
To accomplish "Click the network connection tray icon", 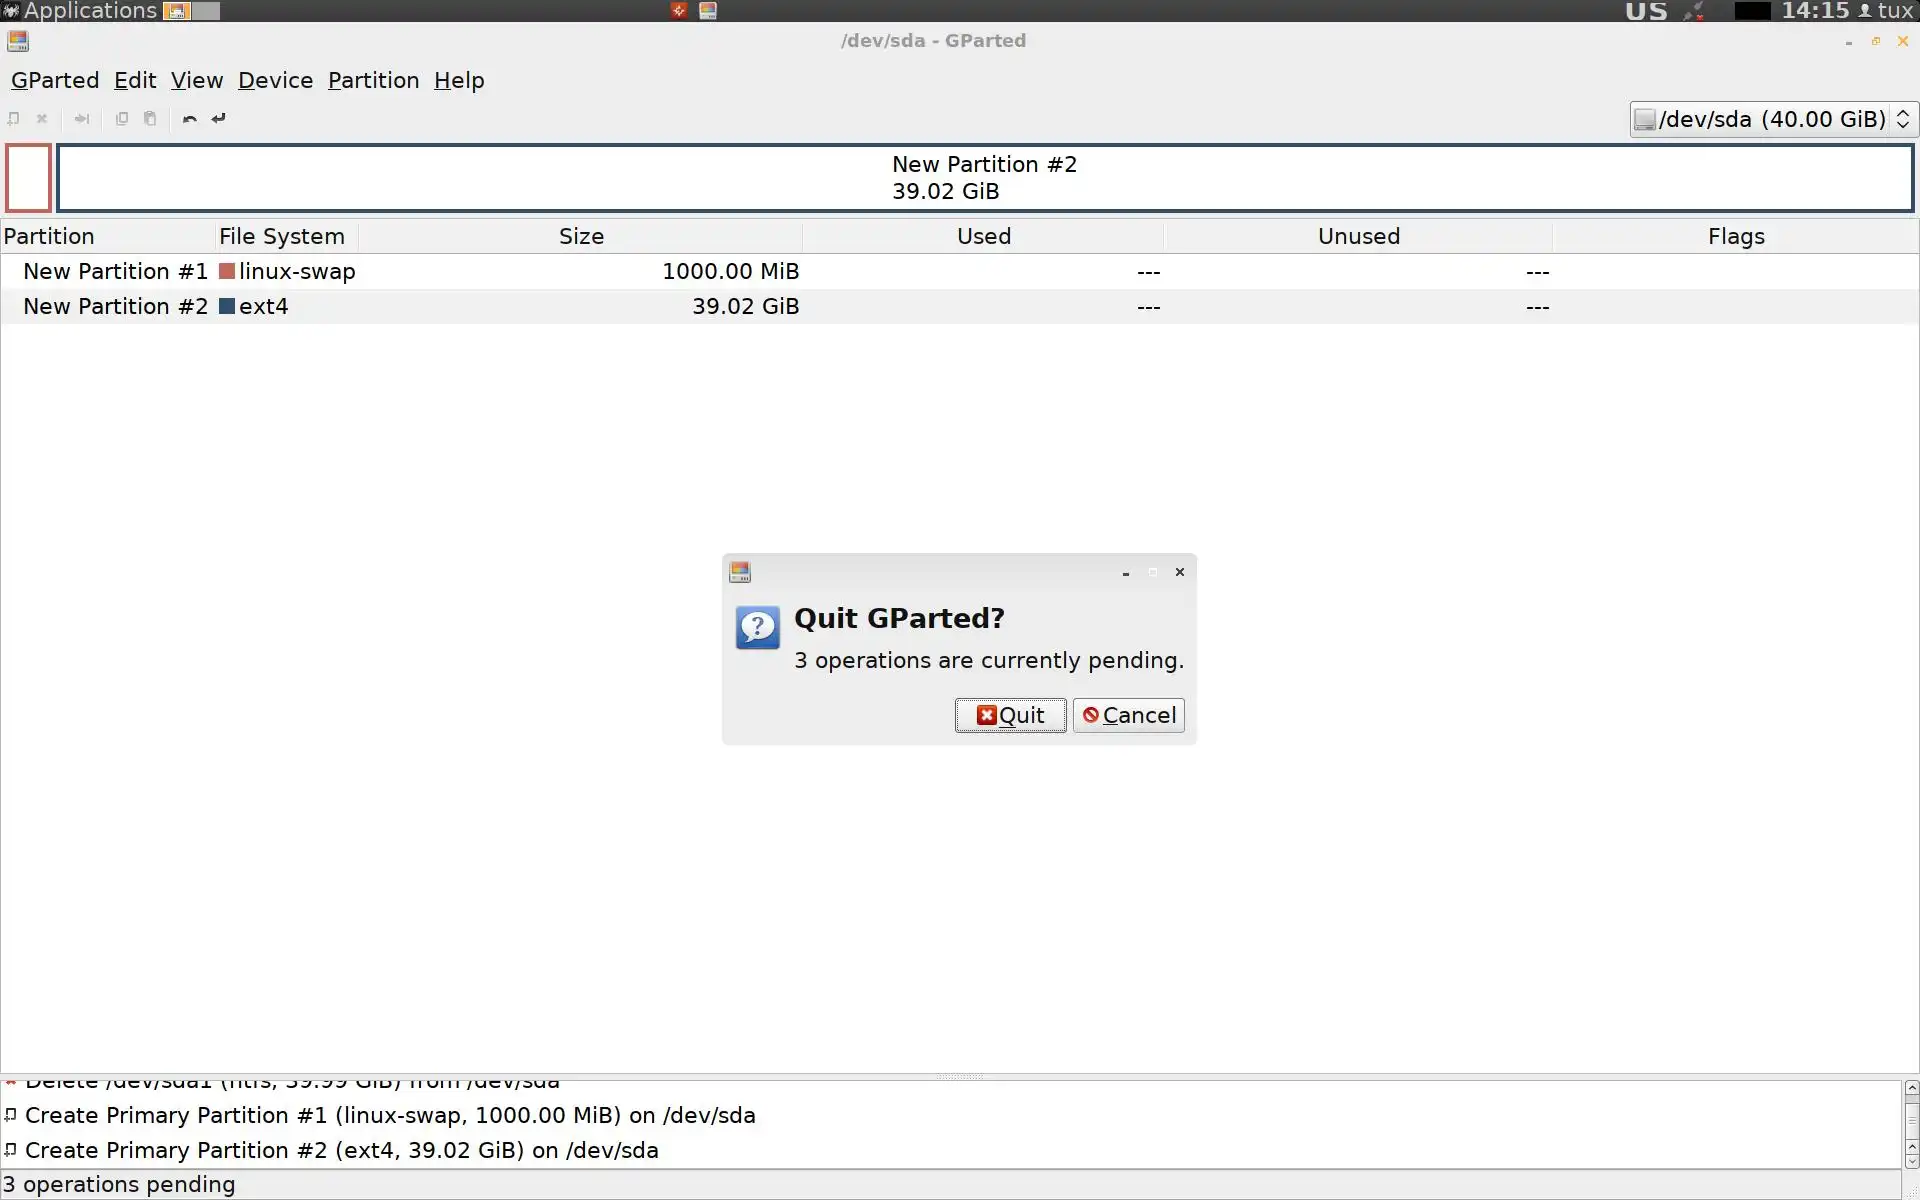I will (1693, 11).
